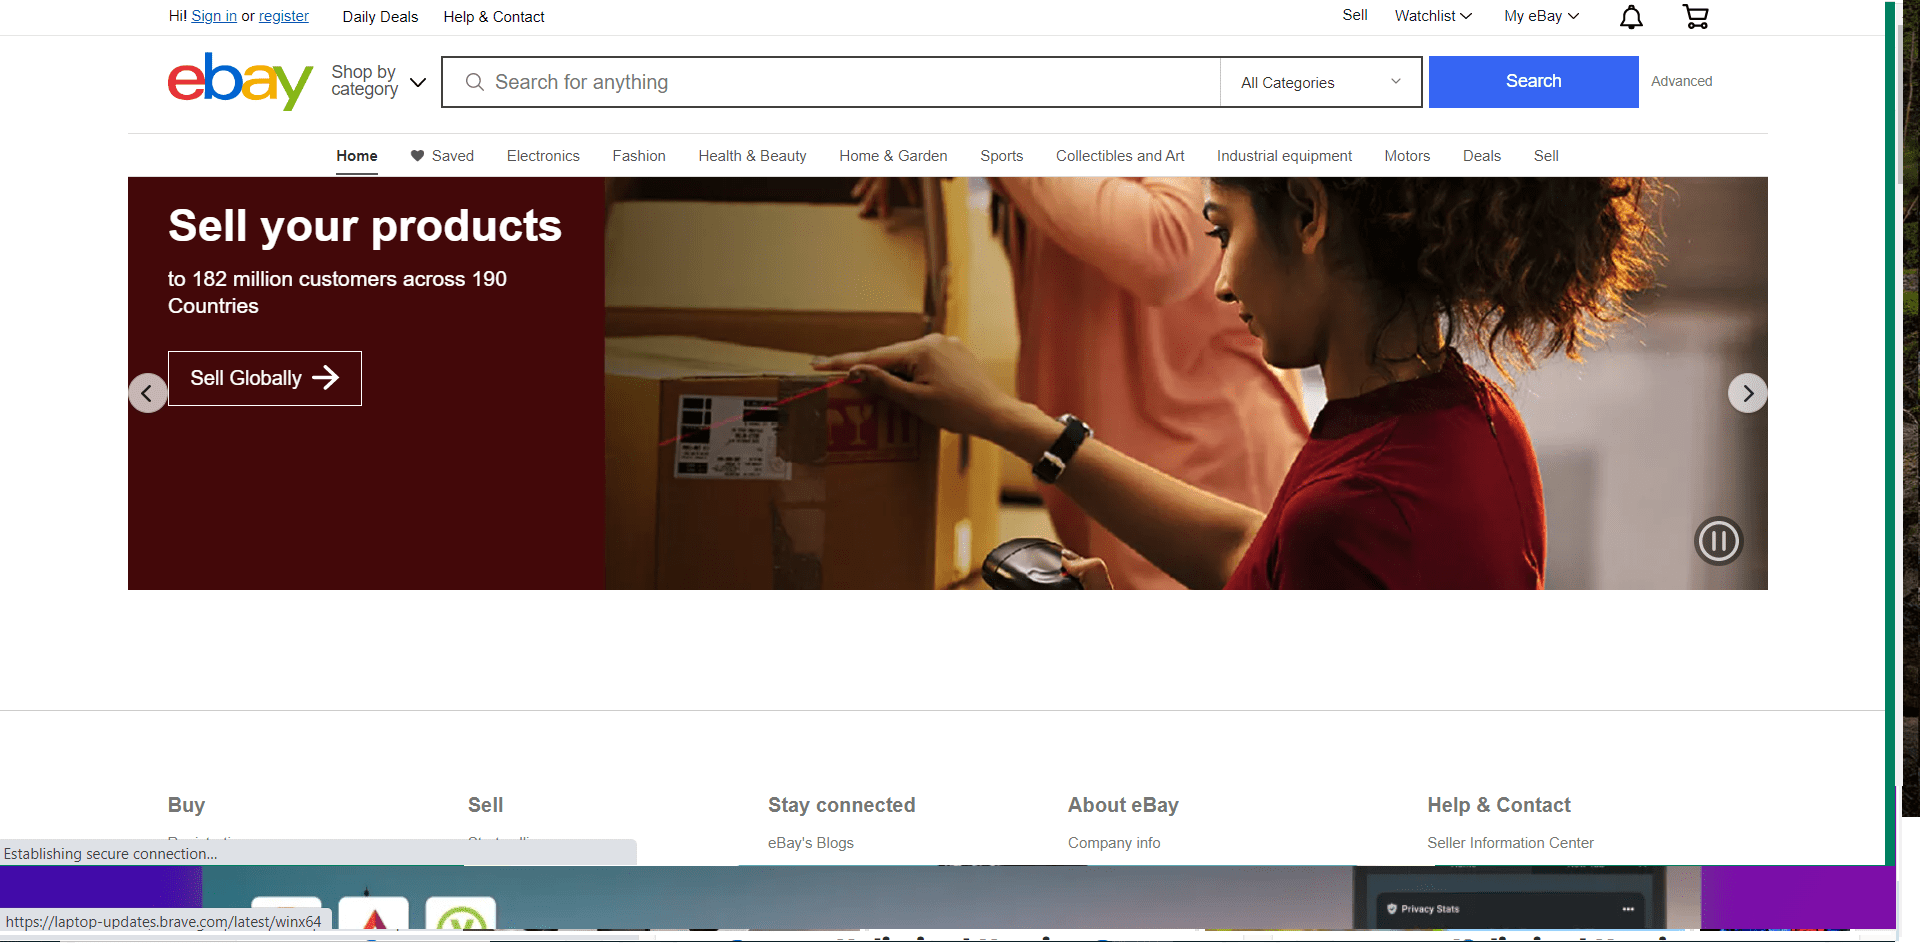The width and height of the screenshot is (1920, 943).
Task: Click the eBay logo
Action: click(240, 81)
